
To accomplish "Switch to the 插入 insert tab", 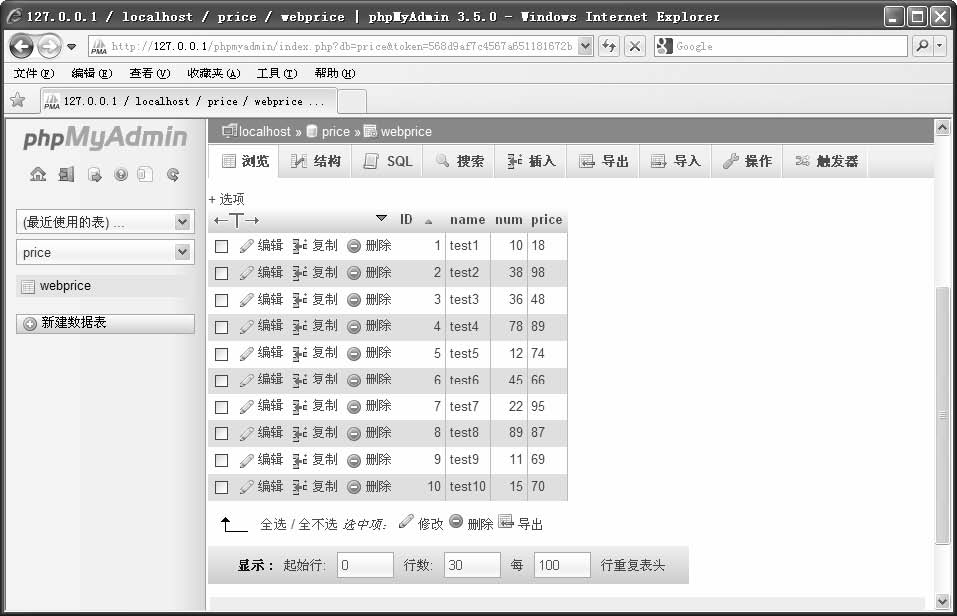I will (531, 161).
